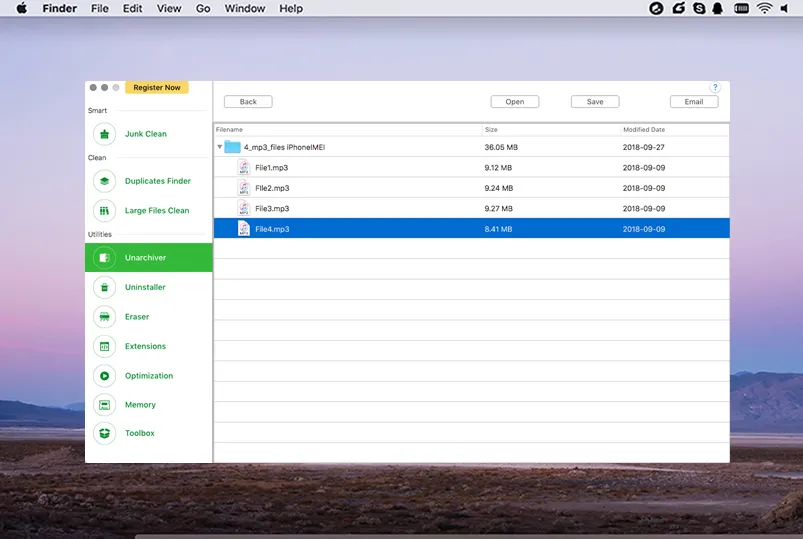Click the Wi-Fi icon in menu bar

click(764, 9)
